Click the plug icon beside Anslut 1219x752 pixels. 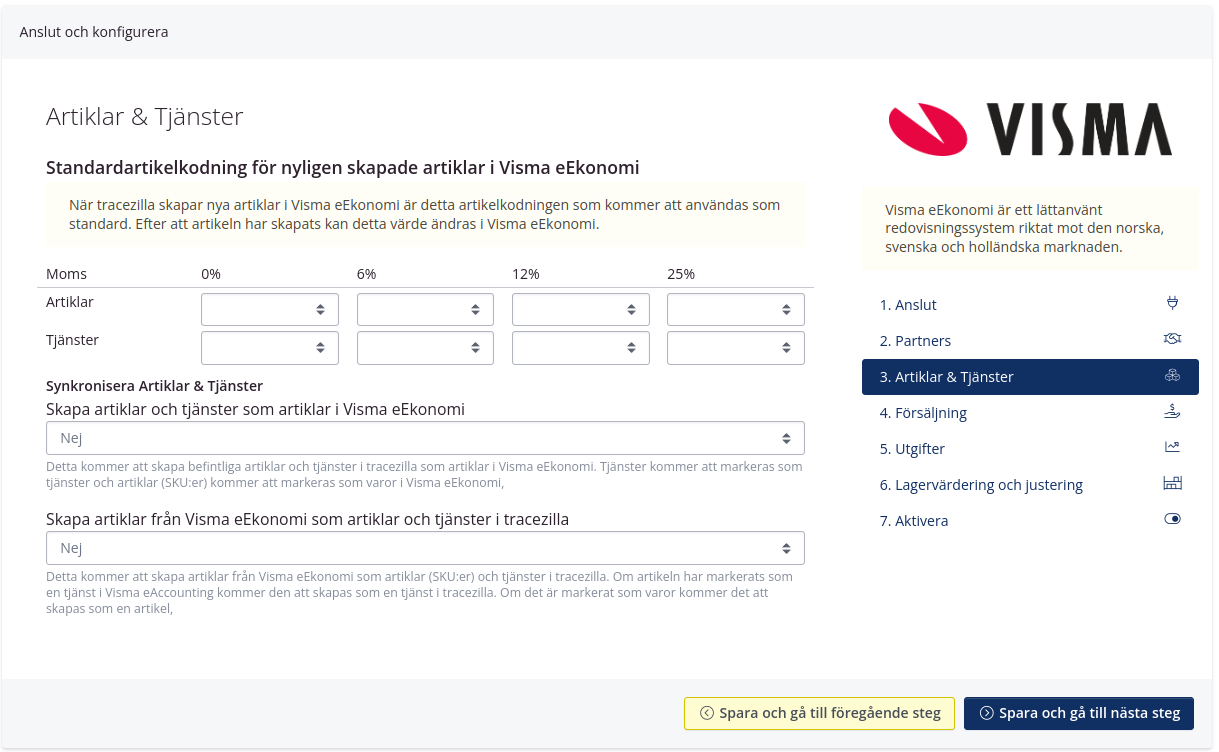tap(1172, 304)
